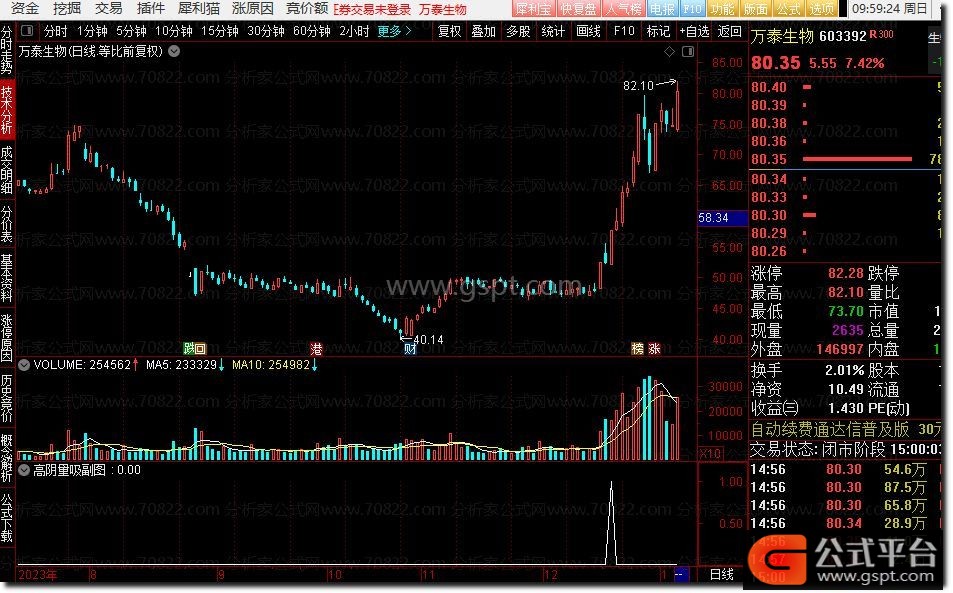
Task: Expand the VOLUME indicator dropdown
Action: coord(24,365)
